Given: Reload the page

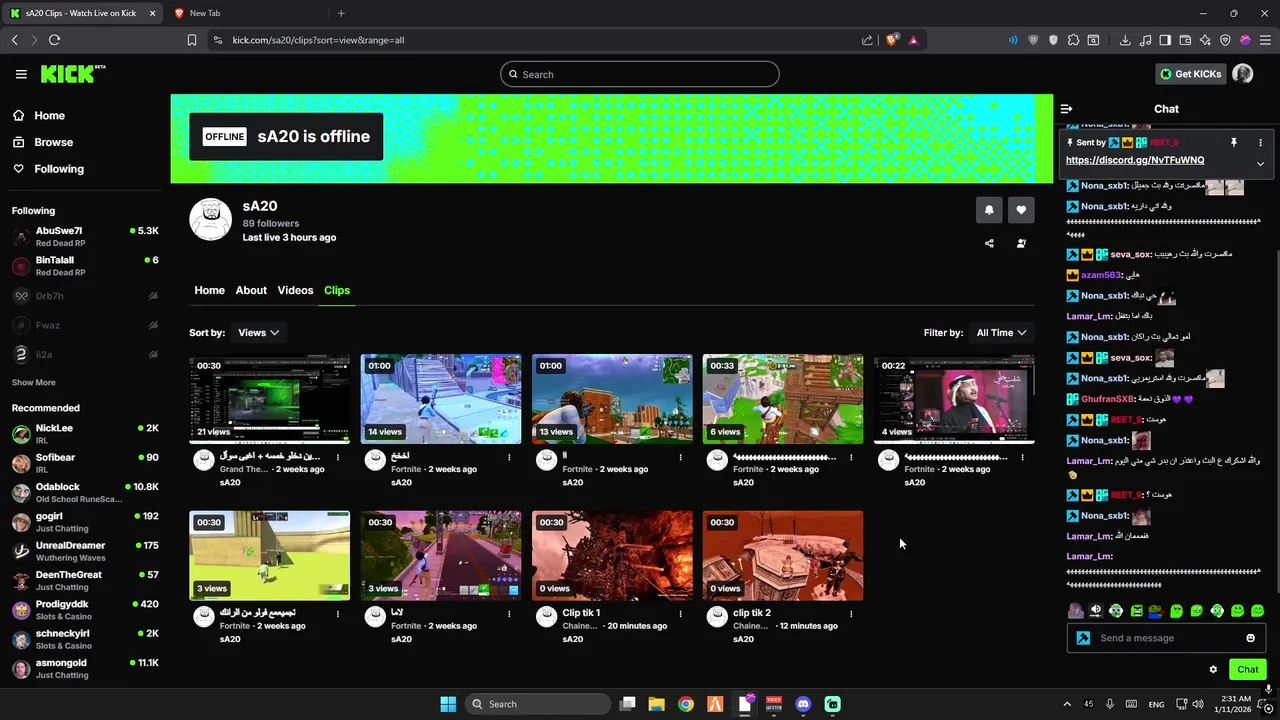Looking at the screenshot, I should 54,40.
